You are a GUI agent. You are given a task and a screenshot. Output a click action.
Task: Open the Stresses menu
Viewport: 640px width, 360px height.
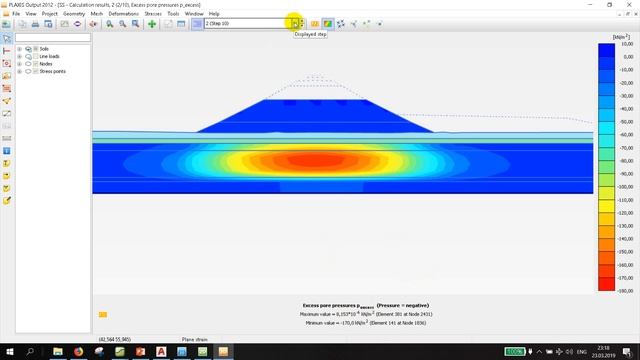tap(153, 13)
